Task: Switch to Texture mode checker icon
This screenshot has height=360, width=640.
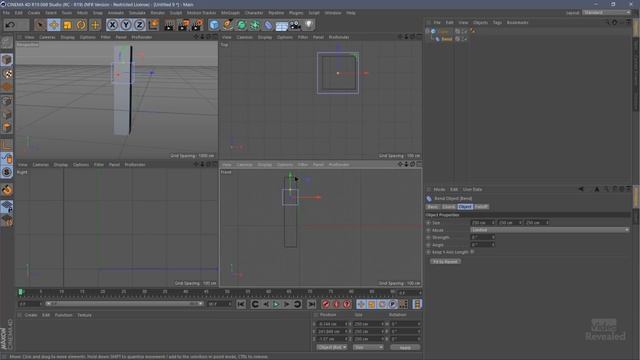Action: [7, 74]
